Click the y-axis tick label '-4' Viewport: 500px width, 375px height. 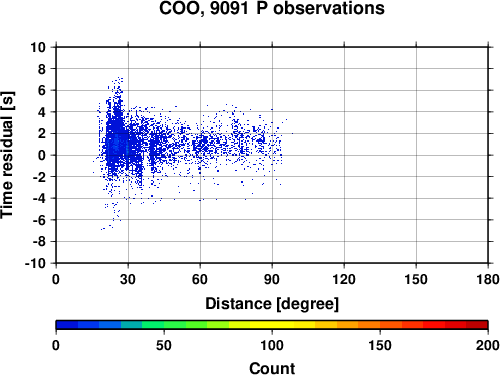pyautogui.click(x=39, y=198)
